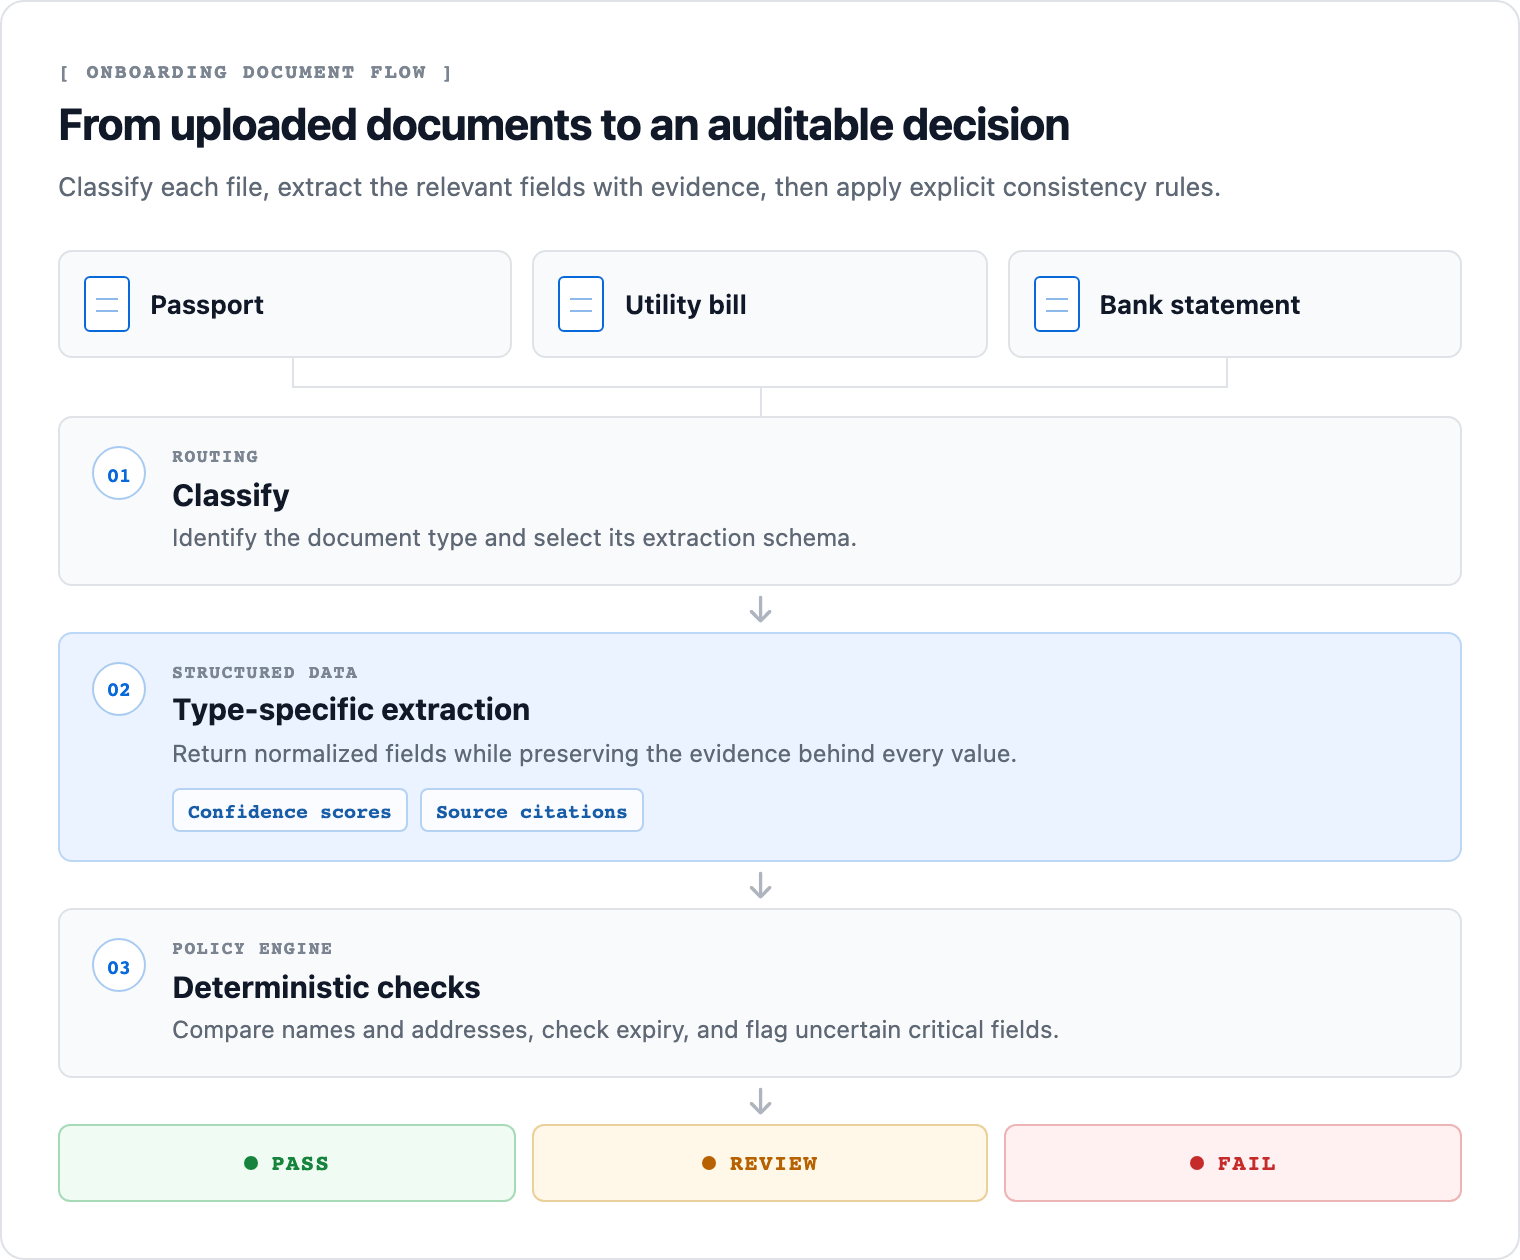Select the FAIL outcome box
This screenshot has height=1260, width=1520.
1233,1163
